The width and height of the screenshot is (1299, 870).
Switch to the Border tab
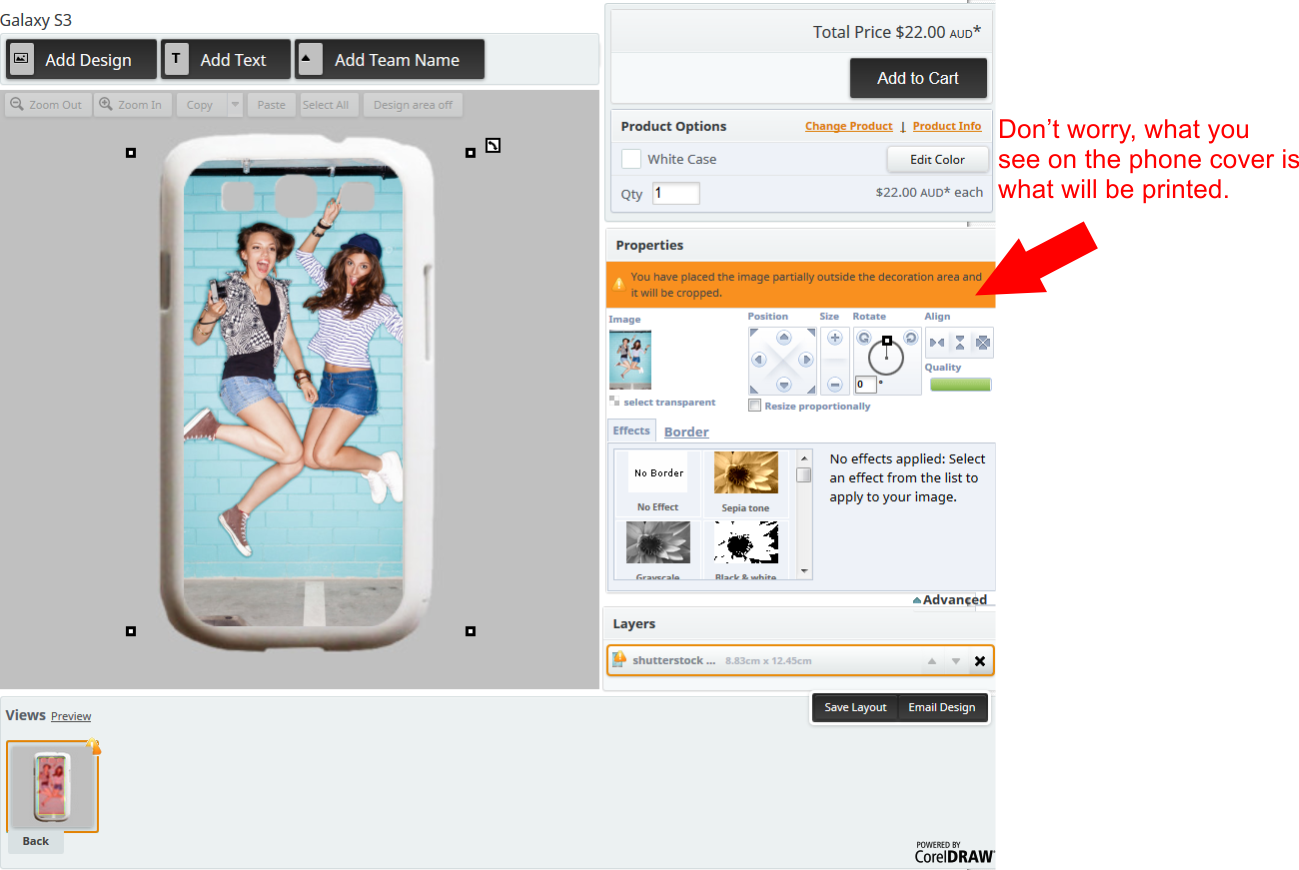coord(686,432)
